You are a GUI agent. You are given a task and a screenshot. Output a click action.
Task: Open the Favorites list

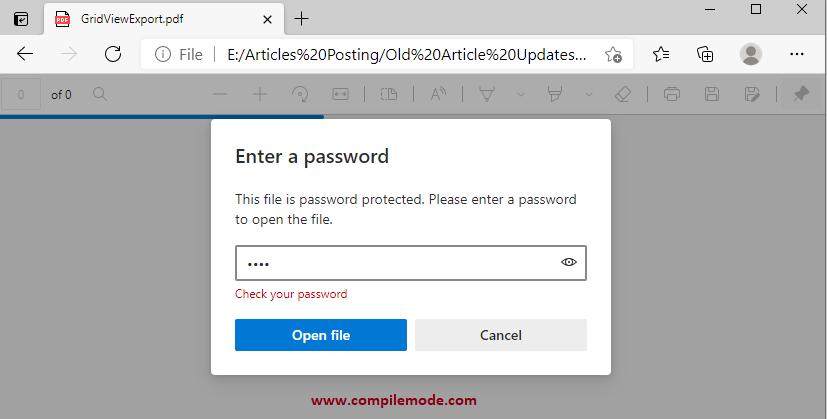661,54
